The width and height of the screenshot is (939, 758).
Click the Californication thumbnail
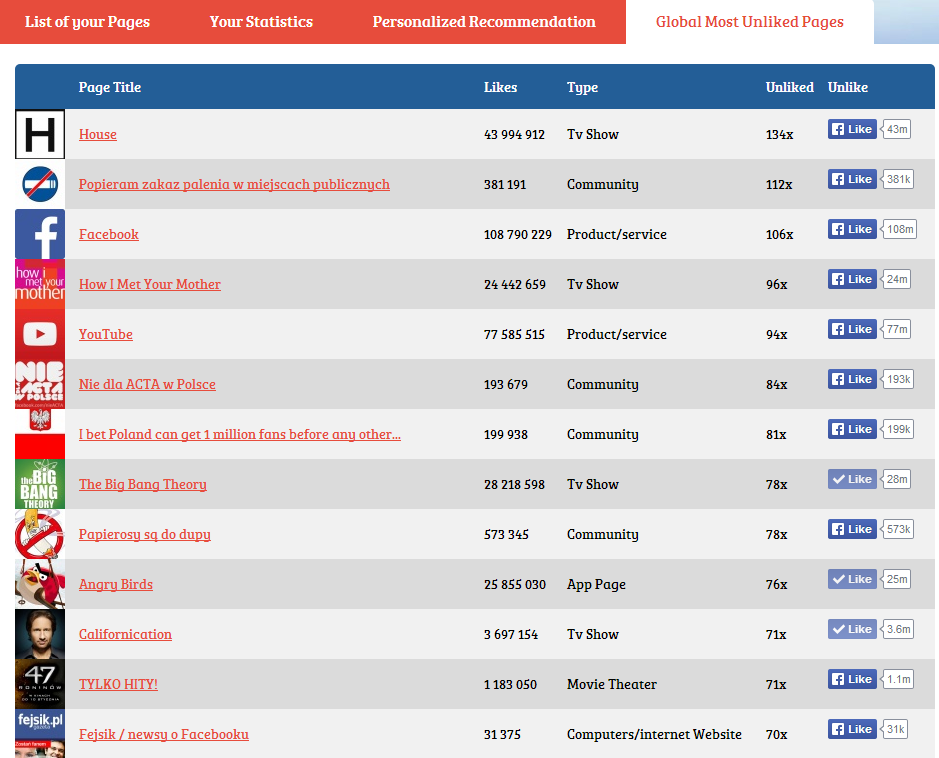pyautogui.click(x=40, y=634)
